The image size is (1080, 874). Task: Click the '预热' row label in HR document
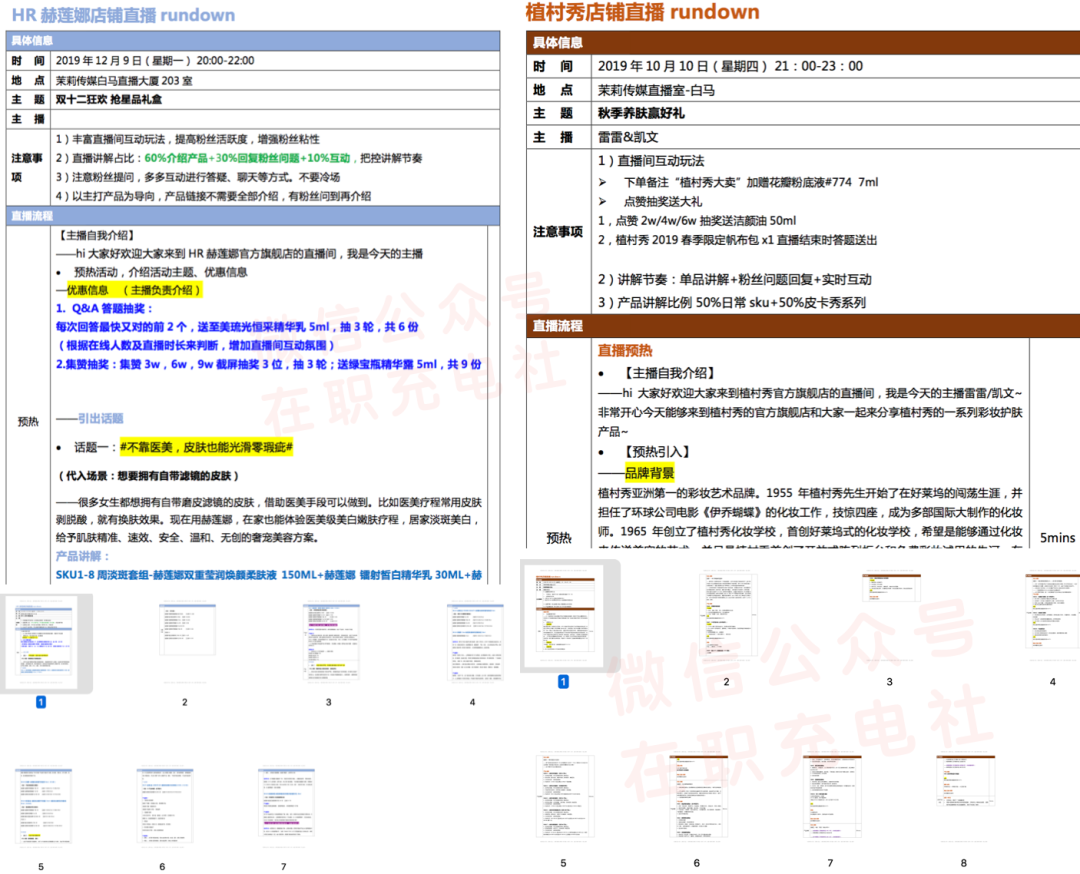[28, 422]
